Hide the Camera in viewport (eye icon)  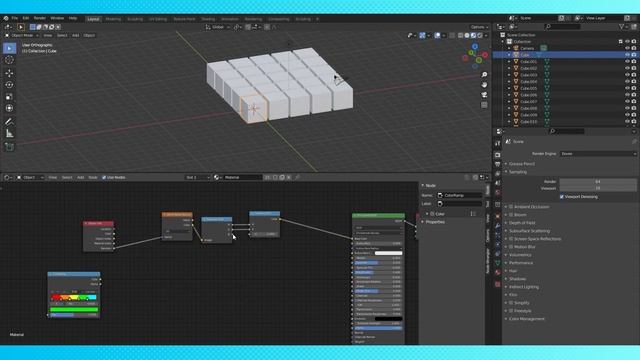point(627,48)
